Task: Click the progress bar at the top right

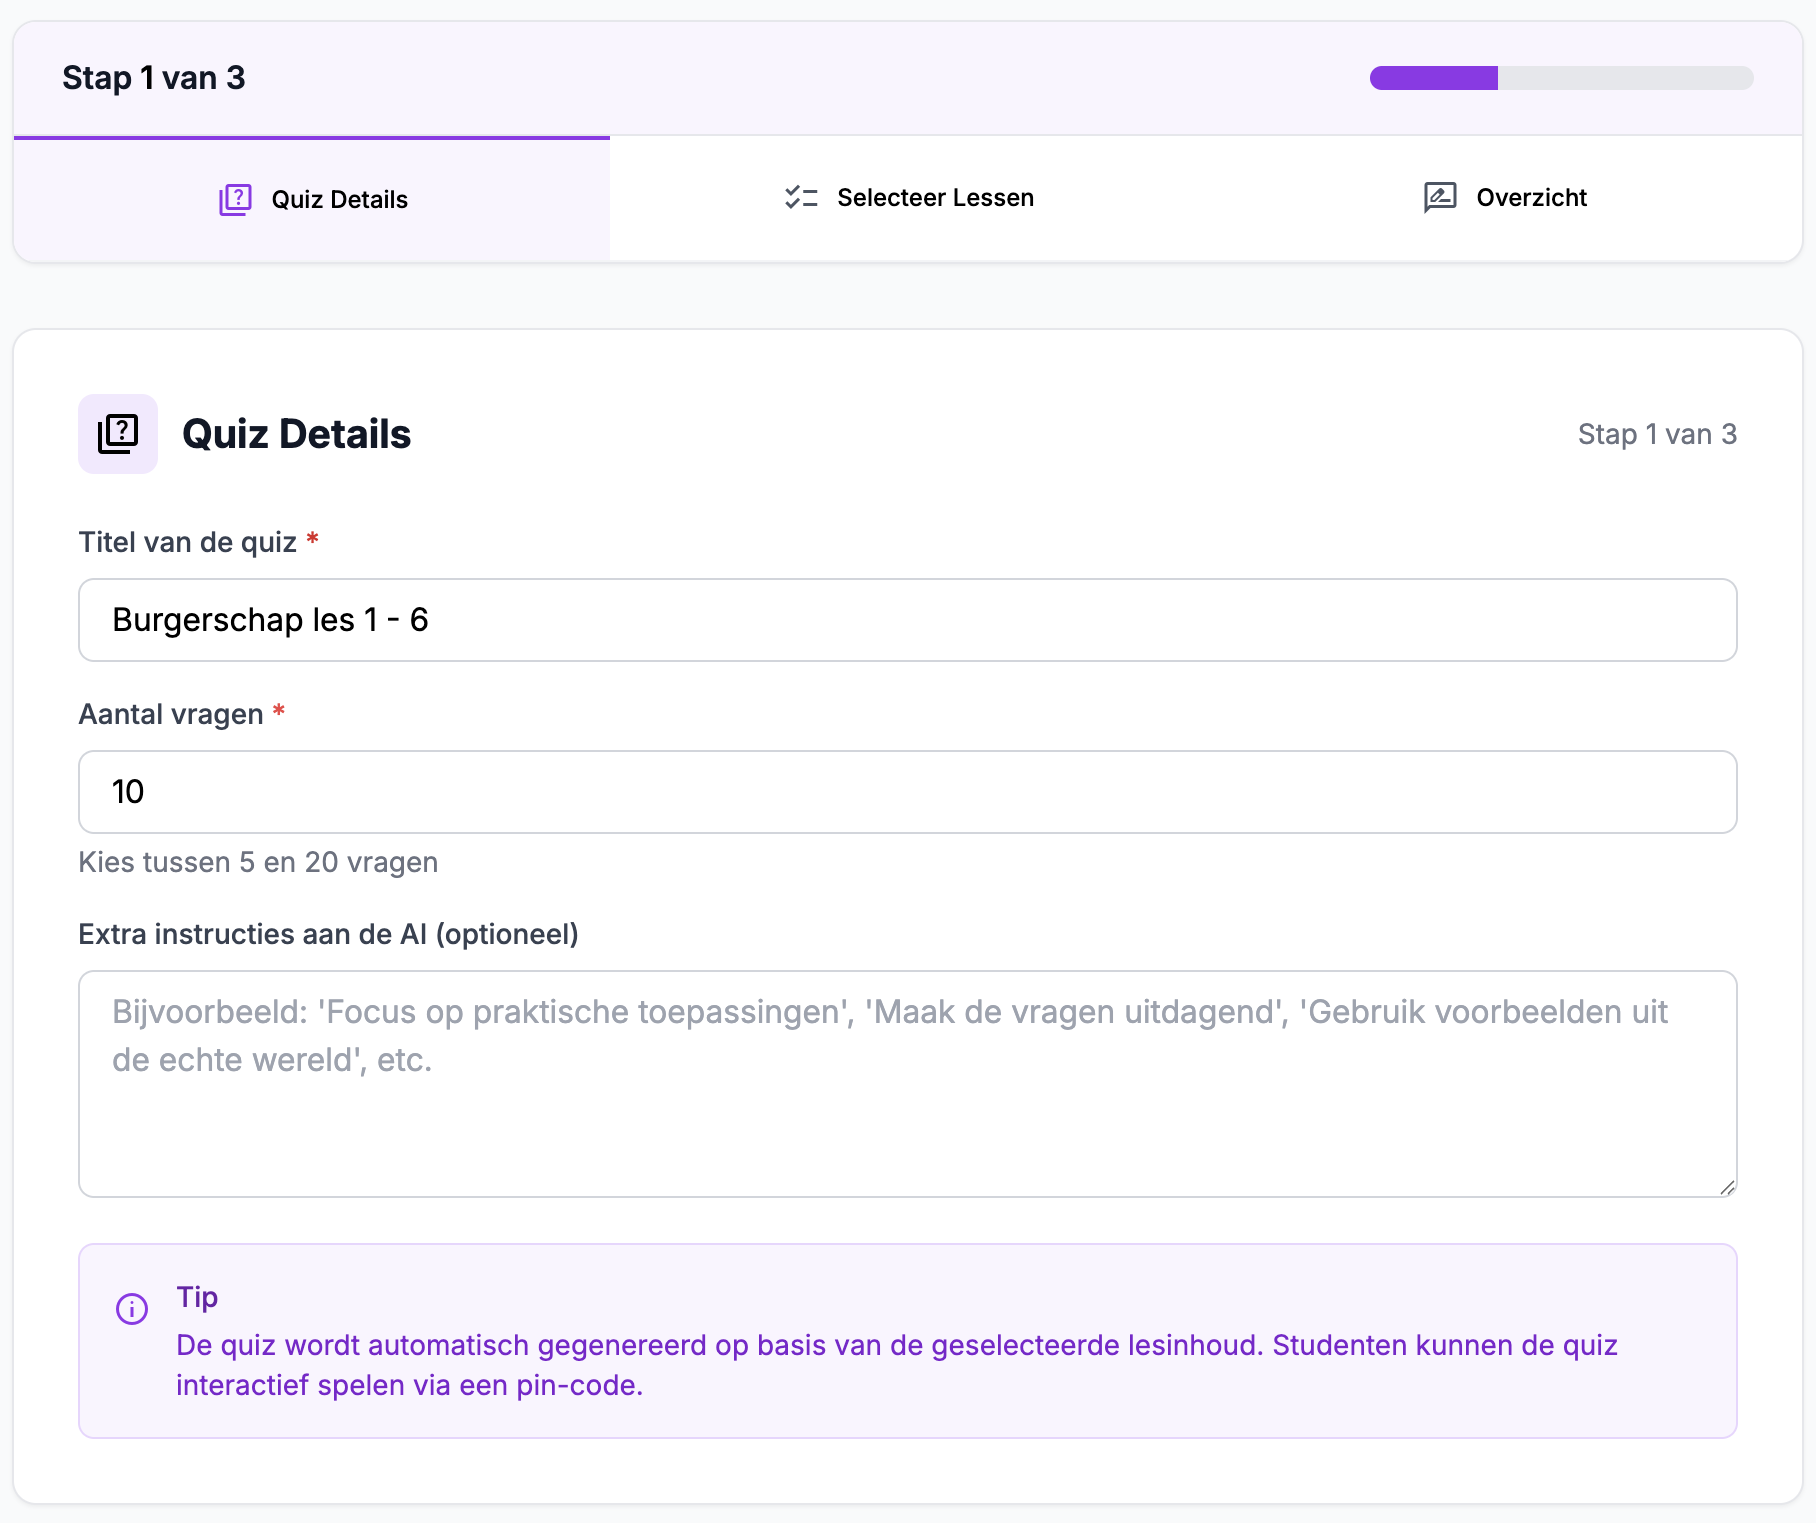Action: 1563,77
